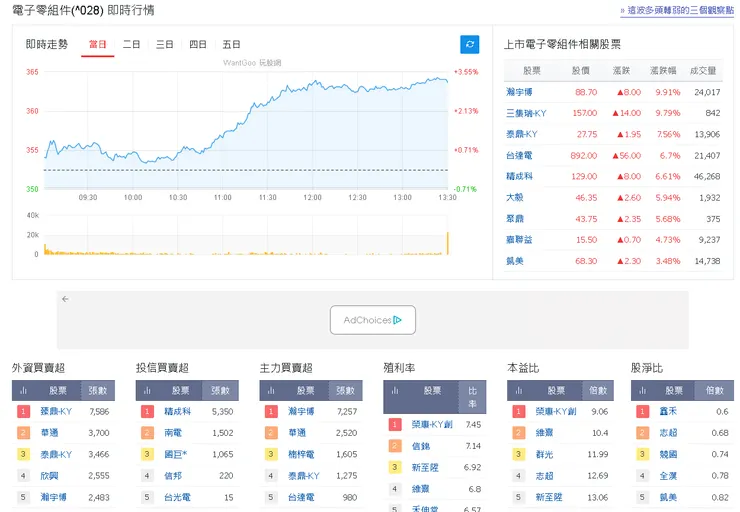The width and height of the screenshot is (740, 512).
Task: Click the 成交量 column header
Action: [x=703, y=71]
